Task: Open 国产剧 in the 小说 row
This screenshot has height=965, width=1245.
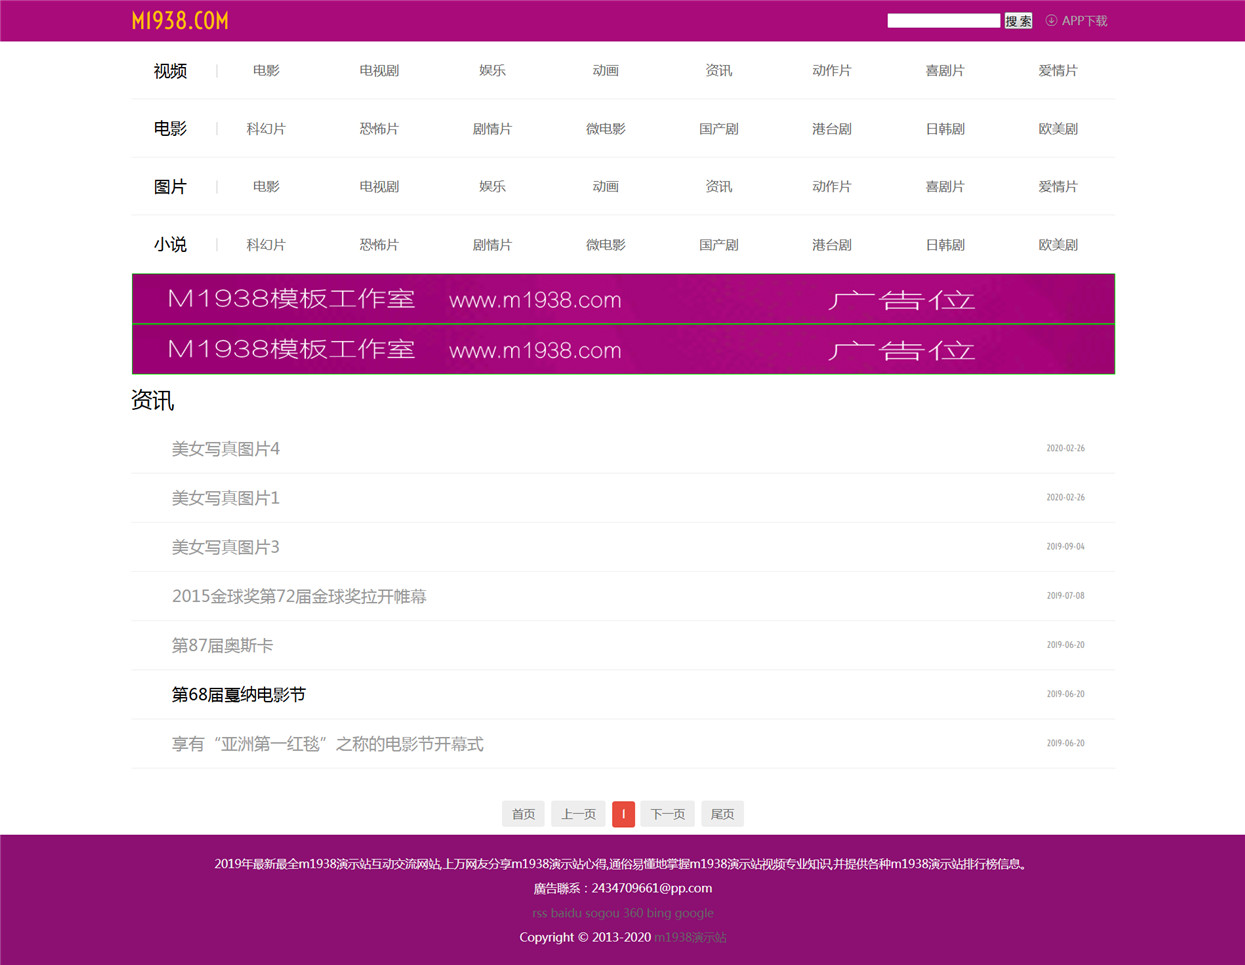Action: click(718, 245)
